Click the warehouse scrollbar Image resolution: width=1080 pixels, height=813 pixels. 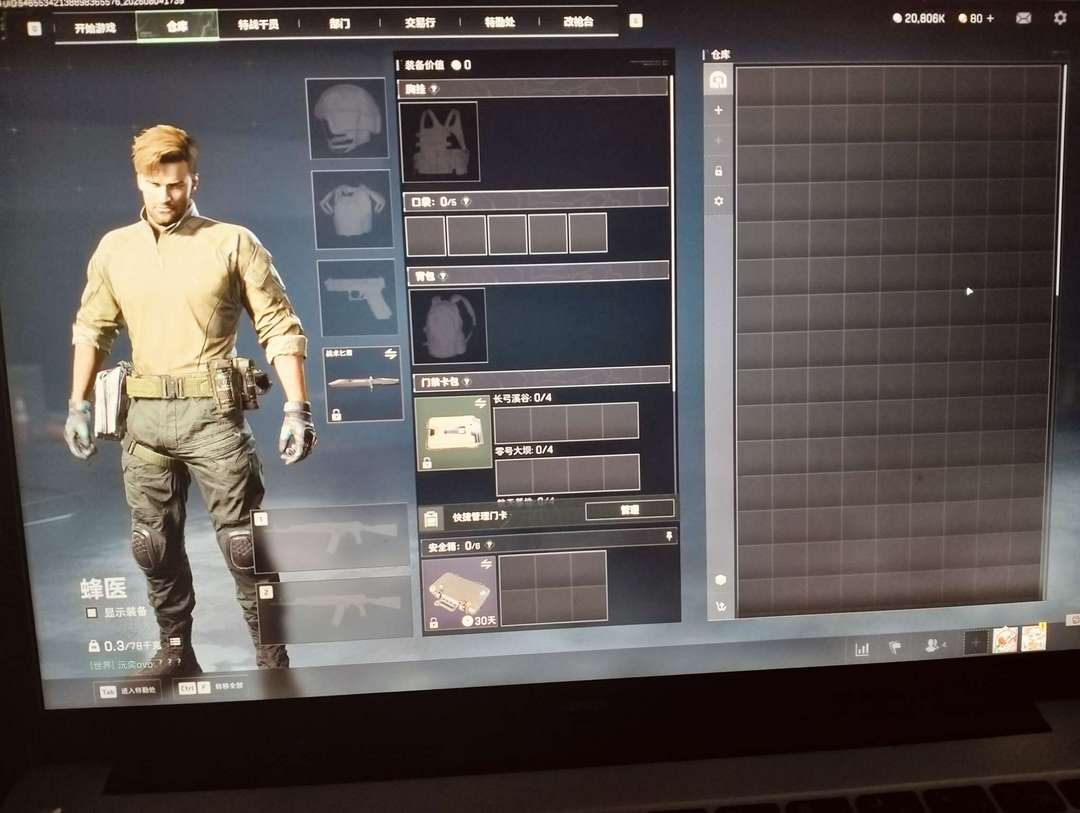pos(1059,181)
